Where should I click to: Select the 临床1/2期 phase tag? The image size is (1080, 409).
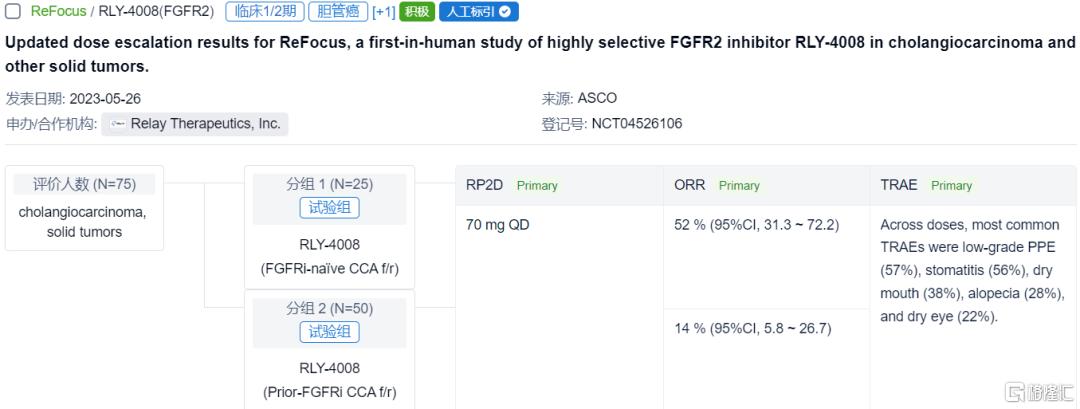(262, 12)
